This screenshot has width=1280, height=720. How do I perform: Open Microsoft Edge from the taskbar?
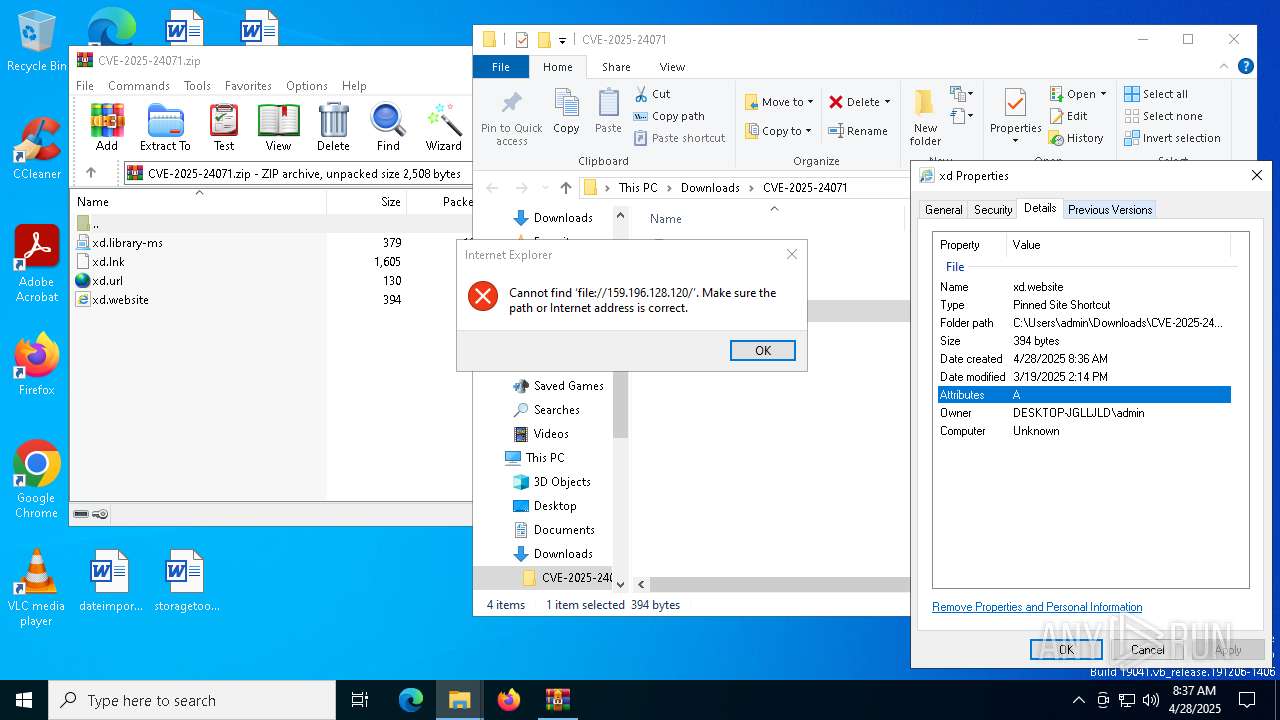[x=411, y=700]
